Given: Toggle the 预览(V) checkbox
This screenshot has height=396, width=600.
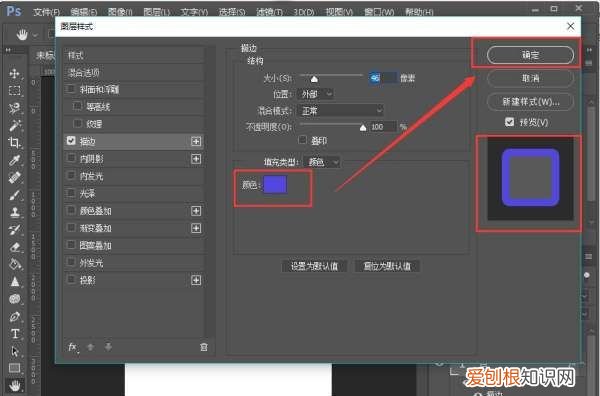Looking at the screenshot, I should [509, 122].
